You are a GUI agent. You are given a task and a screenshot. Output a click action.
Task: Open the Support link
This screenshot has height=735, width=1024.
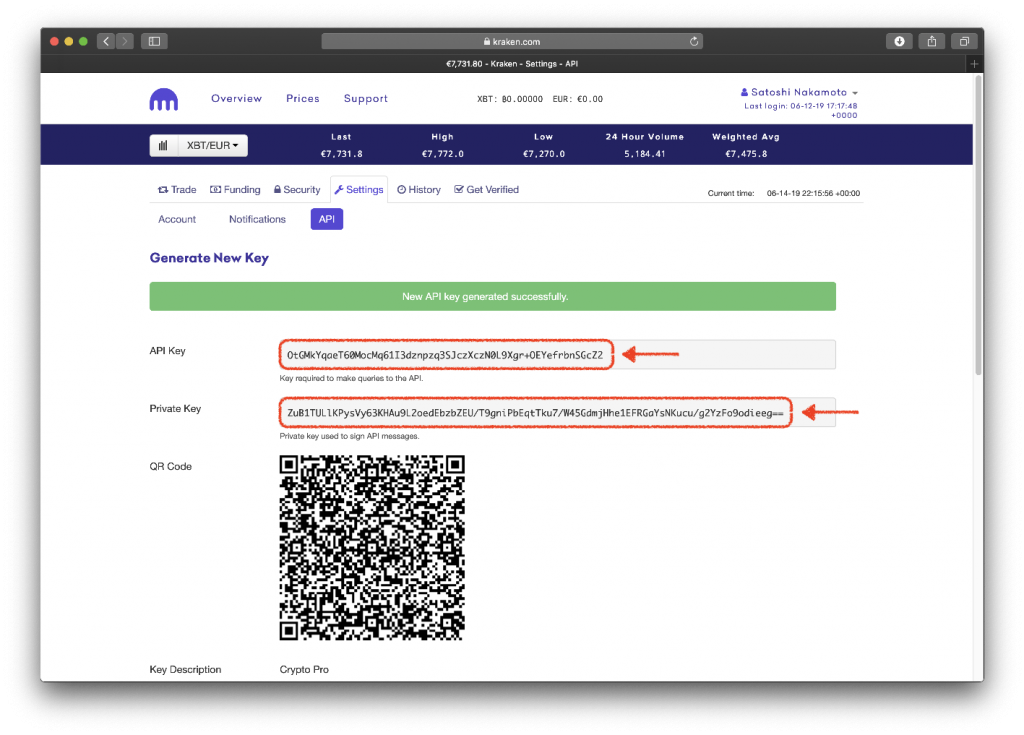coord(366,98)
